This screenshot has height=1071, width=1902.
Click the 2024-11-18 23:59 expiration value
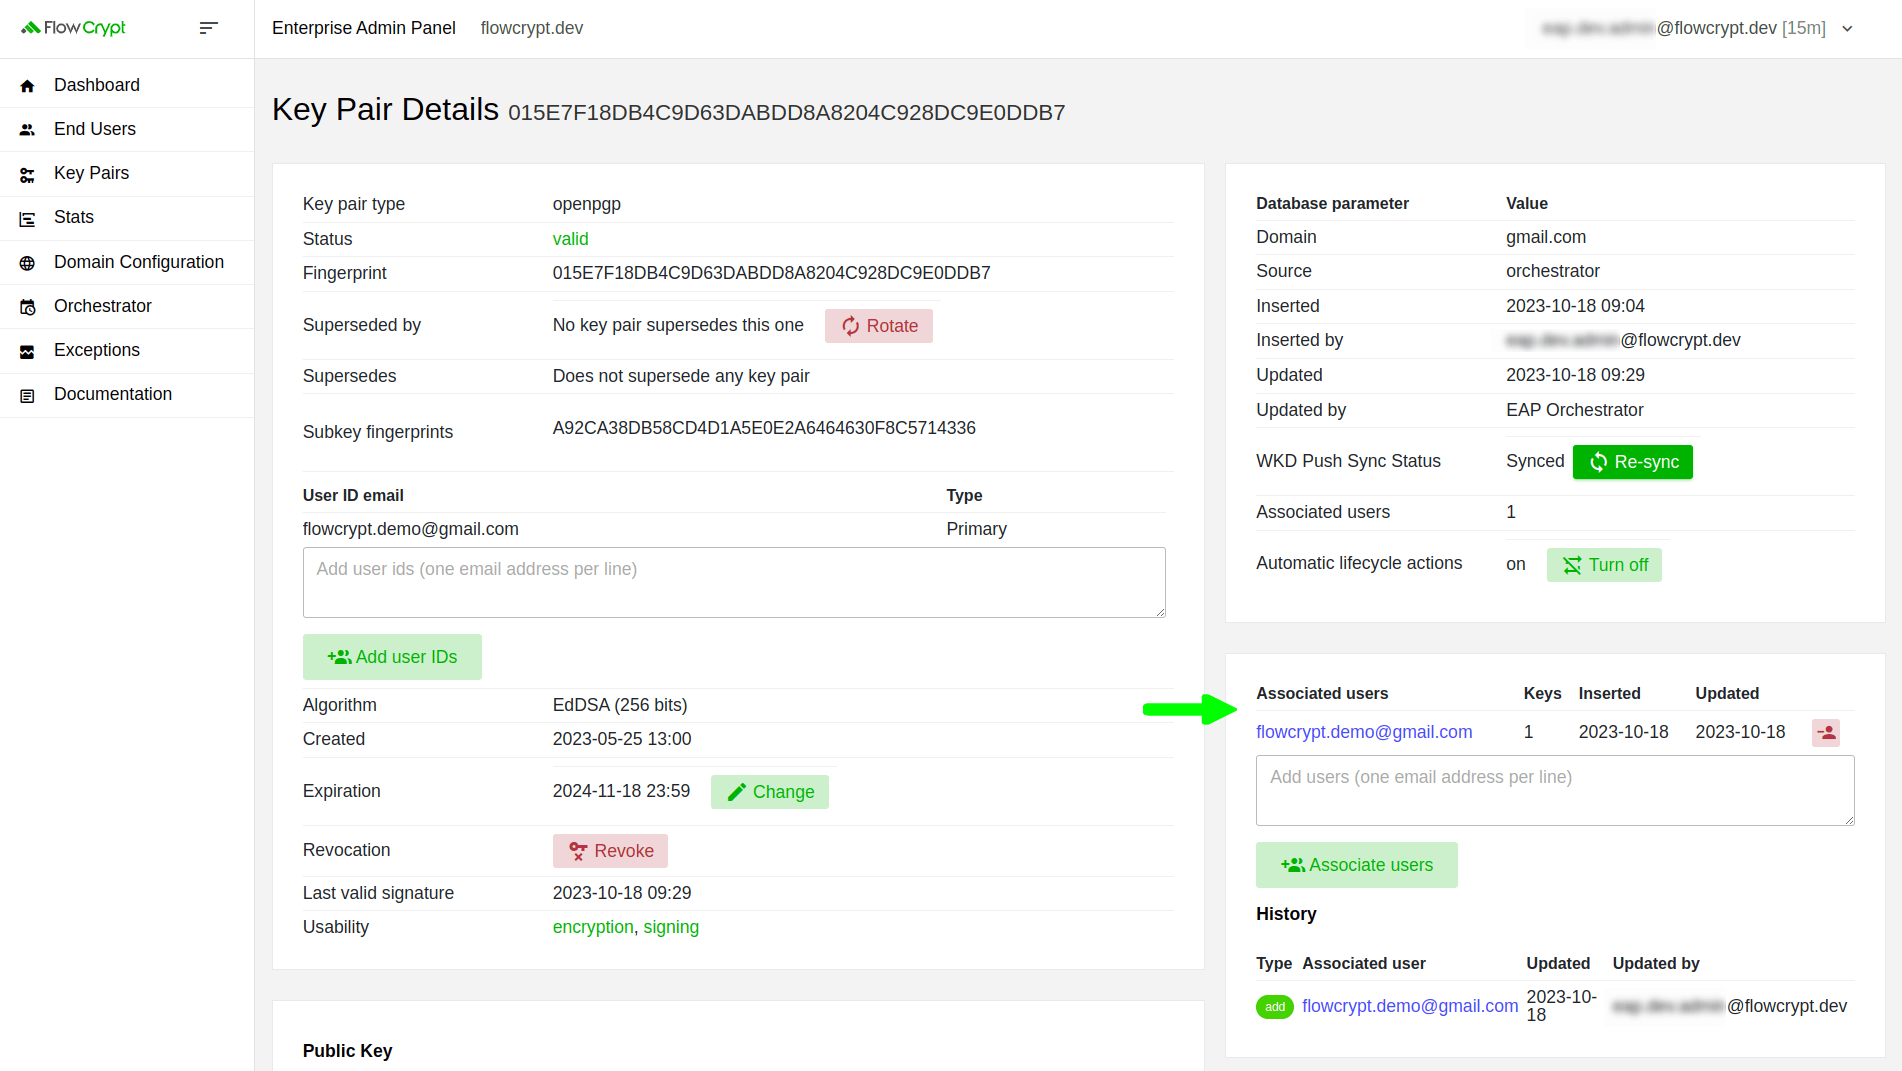click(621, 791)
